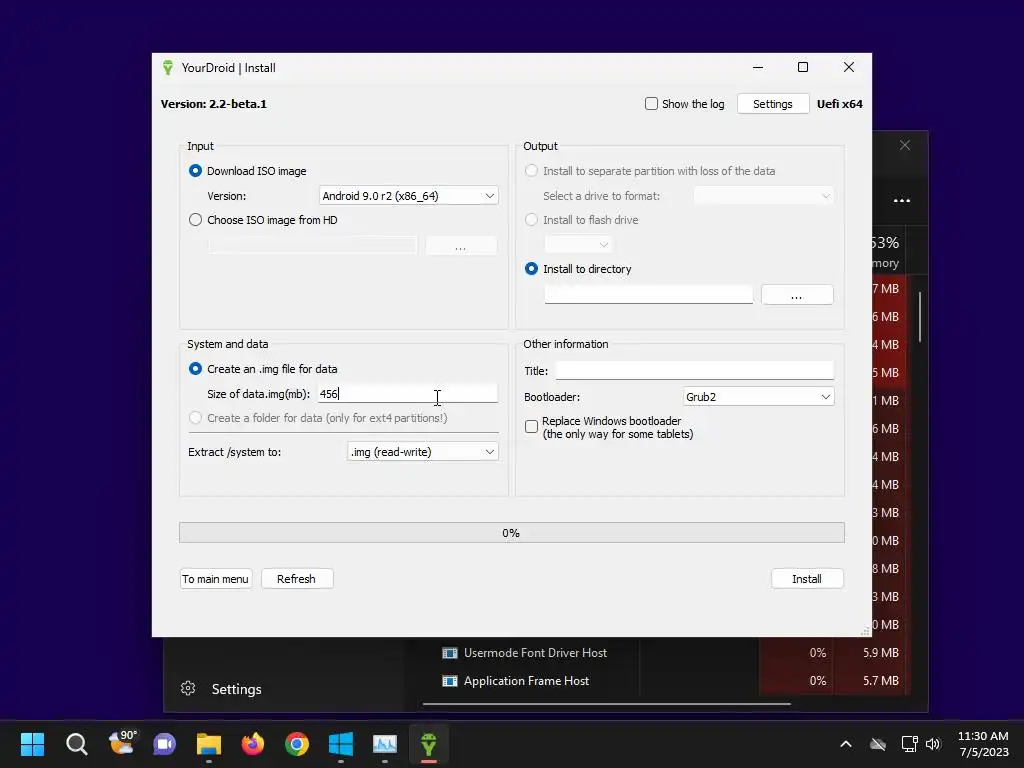Image resolution: width=1024 pixels, height=768 pixels.
Task: Click the 5.9 MB memory cell
Action: click(x=880, y=653)
